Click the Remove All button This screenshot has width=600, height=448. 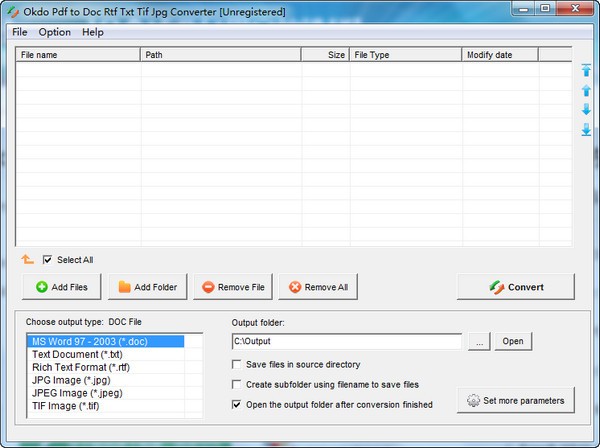318,287
